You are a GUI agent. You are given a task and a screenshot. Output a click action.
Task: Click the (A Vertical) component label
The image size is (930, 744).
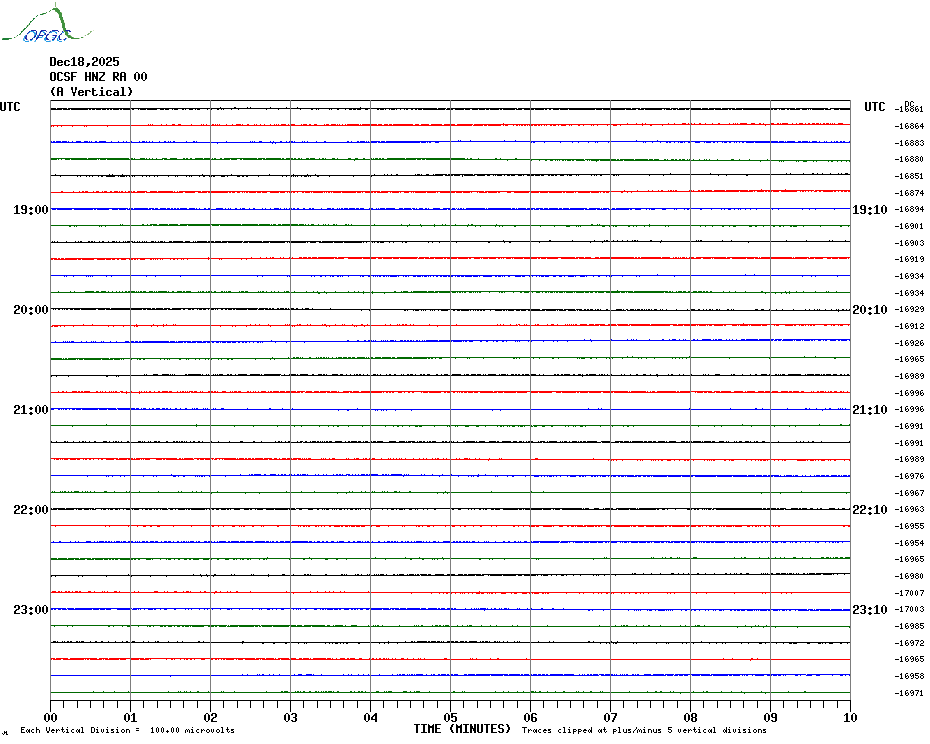point(91,92)
